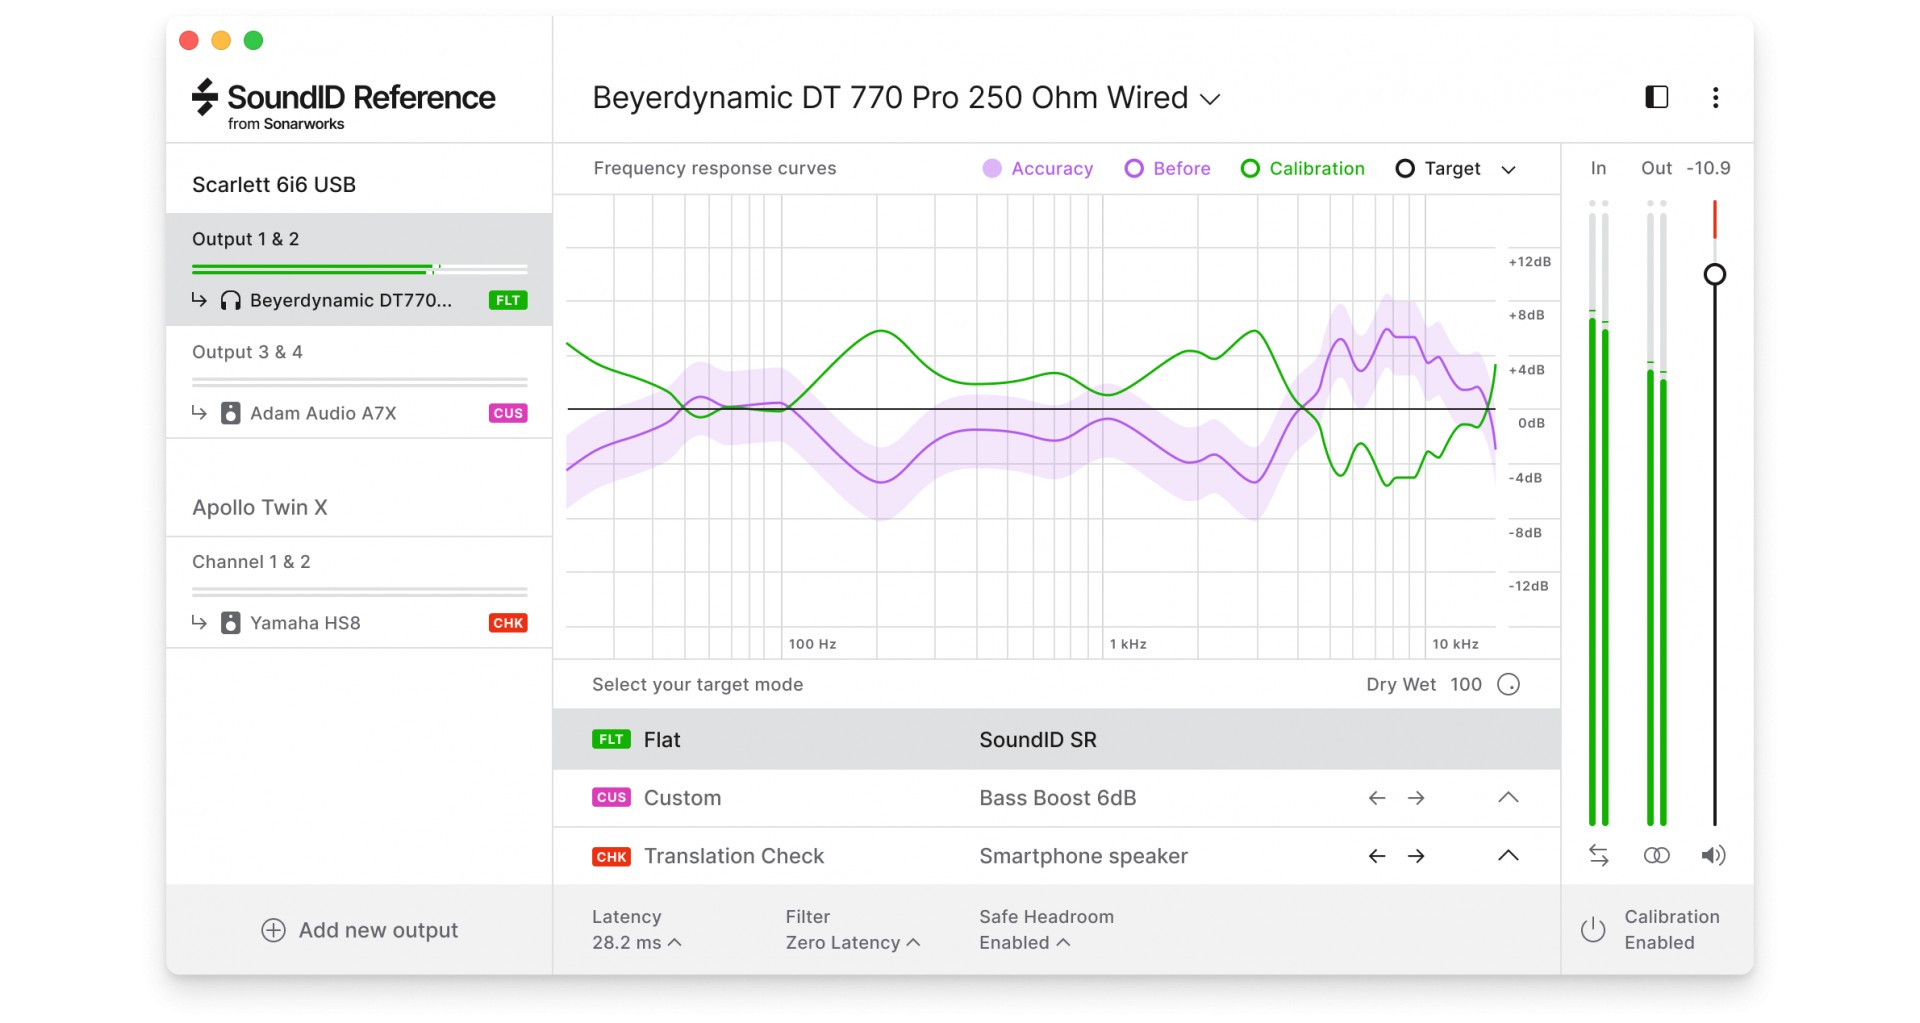Screen dimensions: 1920x1023
Task: Go to next Custom preset arrow
Action: coord(1416,798)
